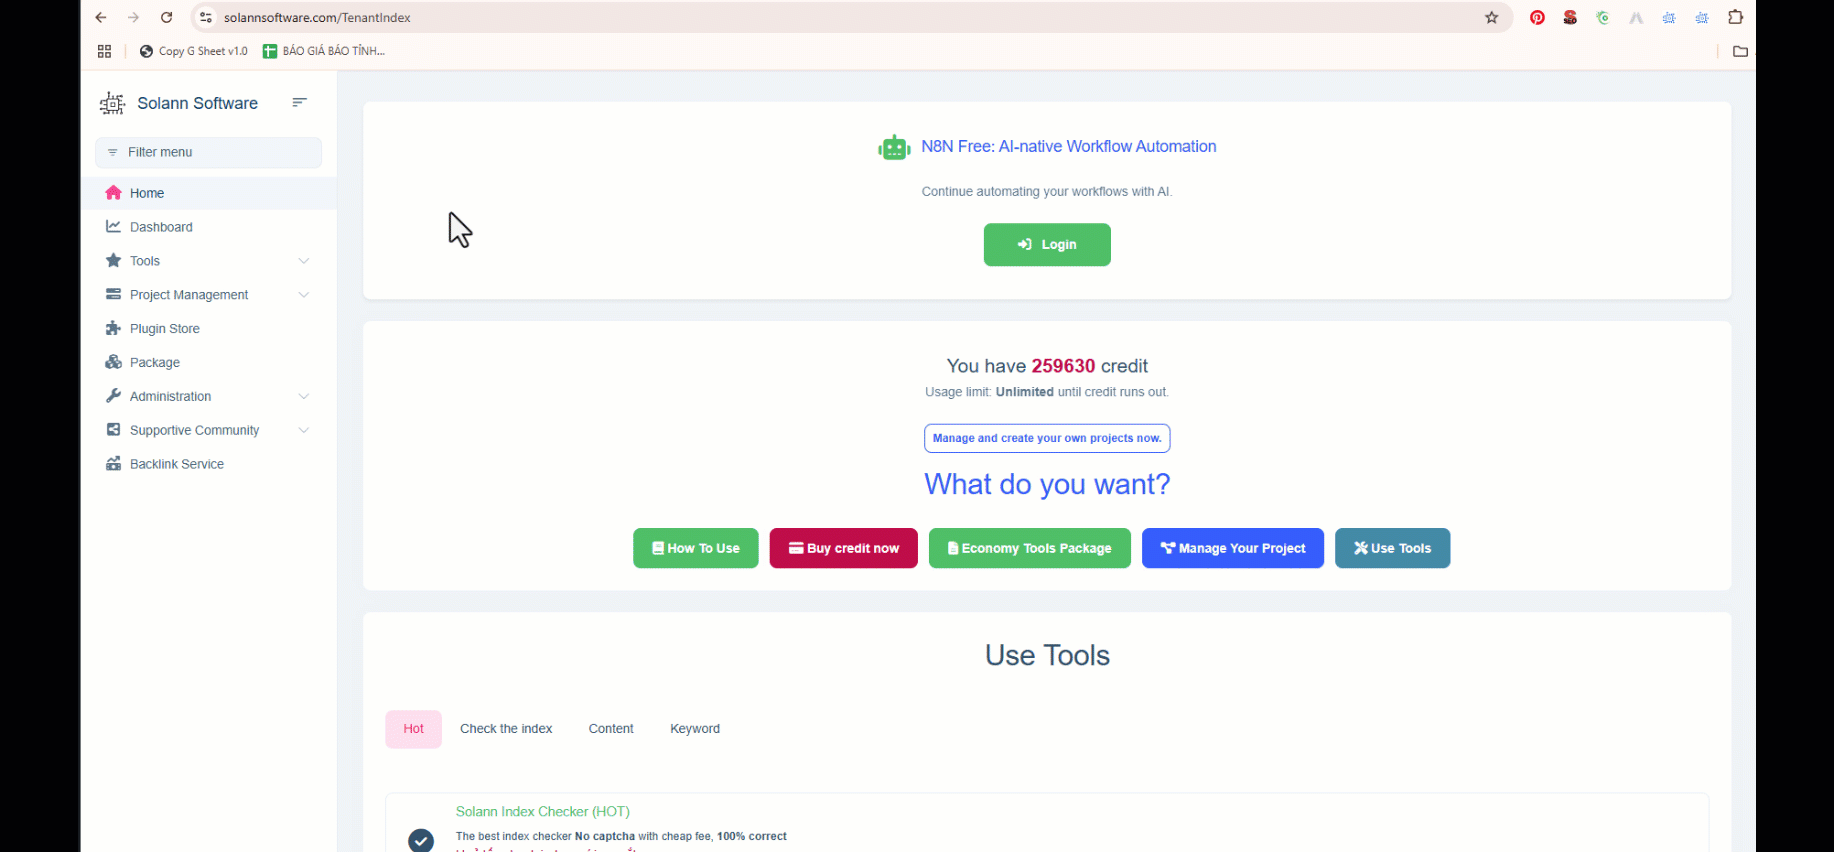Switch to the Check the index tab
Screen dimensions: 1834x852
[506, 729]
